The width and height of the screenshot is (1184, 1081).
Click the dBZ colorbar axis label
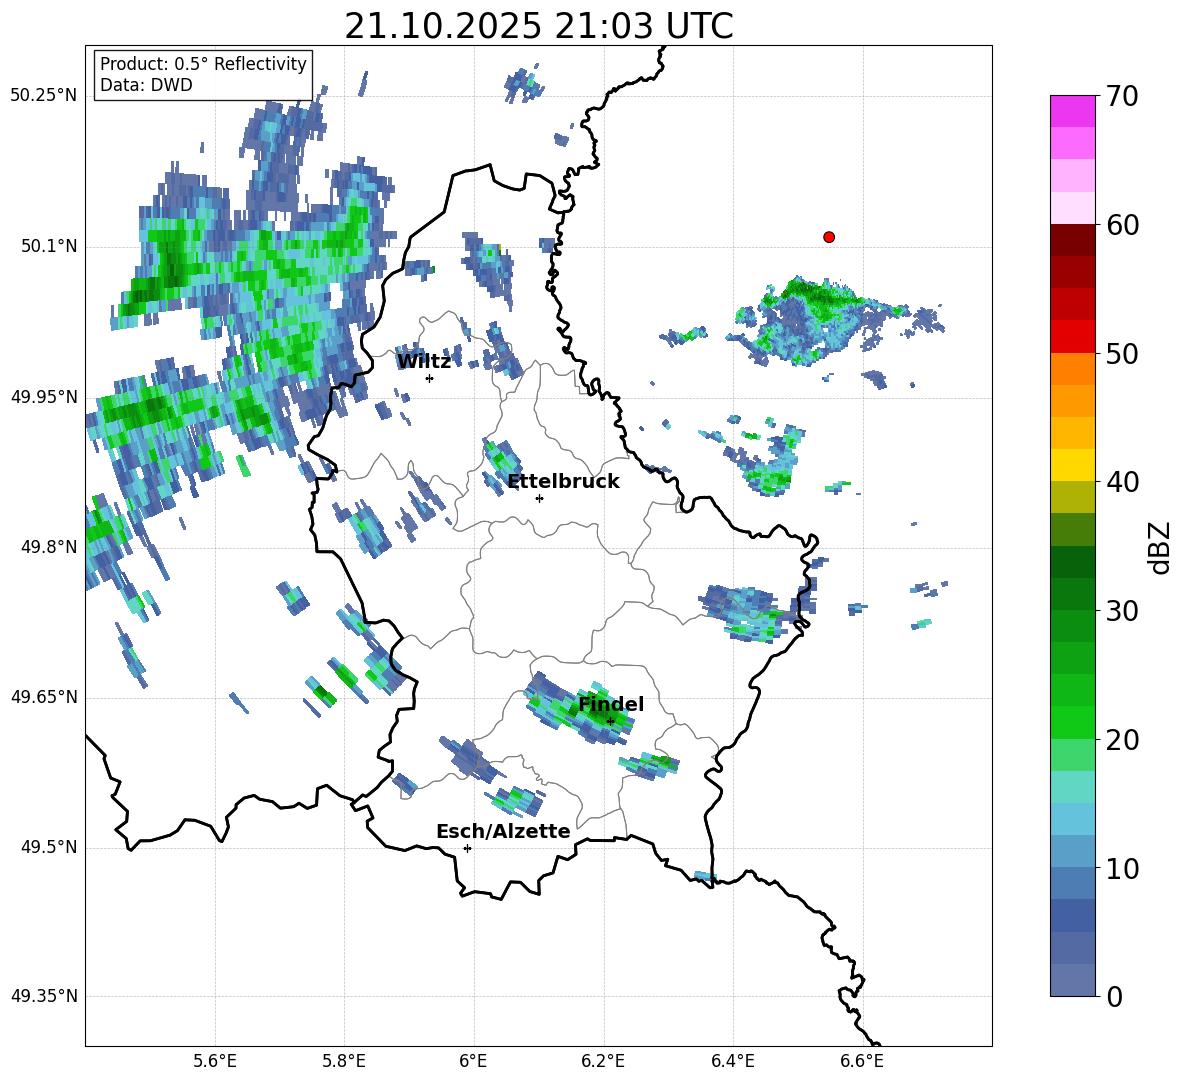click(1161, 547)
